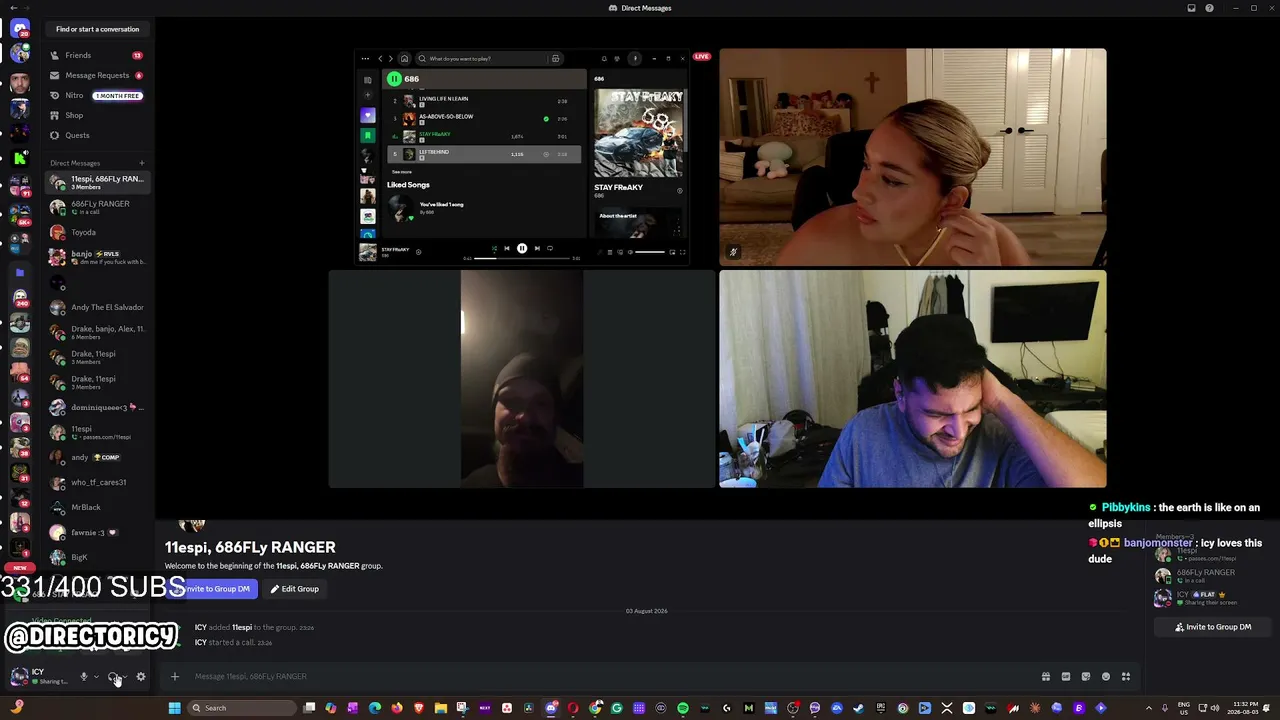1280x720 pixels.
Task: Open Discord help icon in title bar
Action: 1210,8
